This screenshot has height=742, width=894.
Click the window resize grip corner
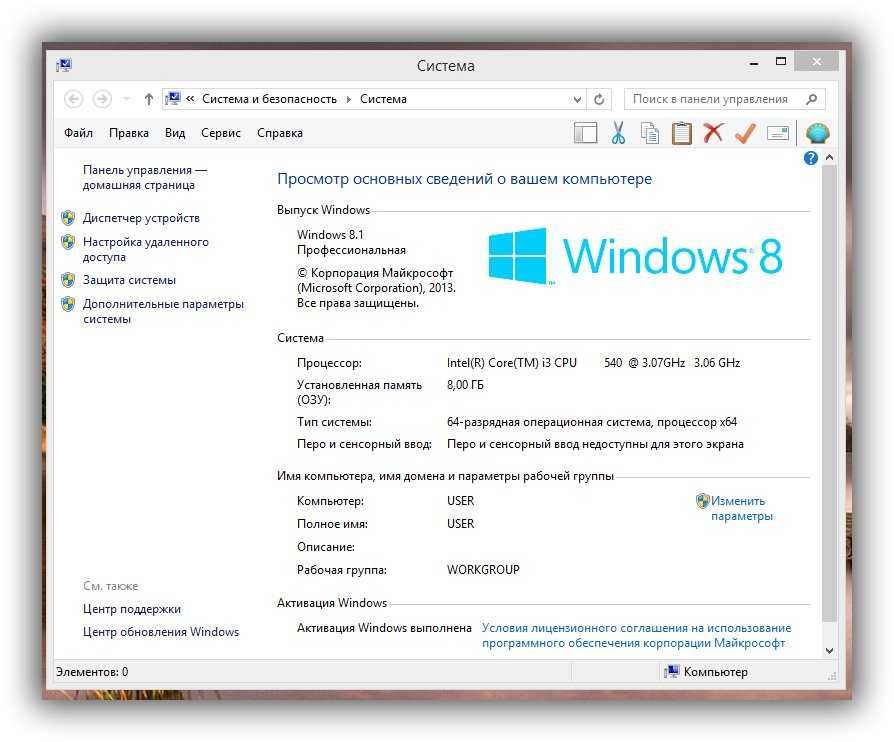tap(832, 675)
